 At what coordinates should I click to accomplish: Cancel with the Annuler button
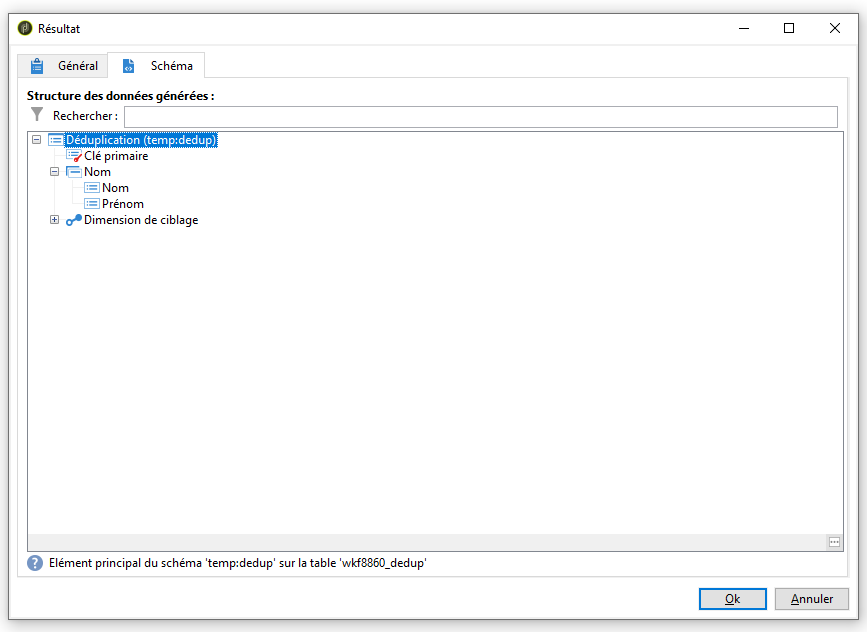coord(812,599)
